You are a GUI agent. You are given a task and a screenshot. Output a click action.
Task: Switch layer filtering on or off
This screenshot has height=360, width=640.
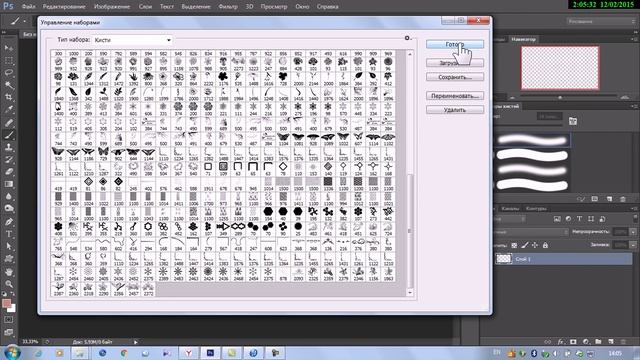pyautogui.click(x=635, y=218)
